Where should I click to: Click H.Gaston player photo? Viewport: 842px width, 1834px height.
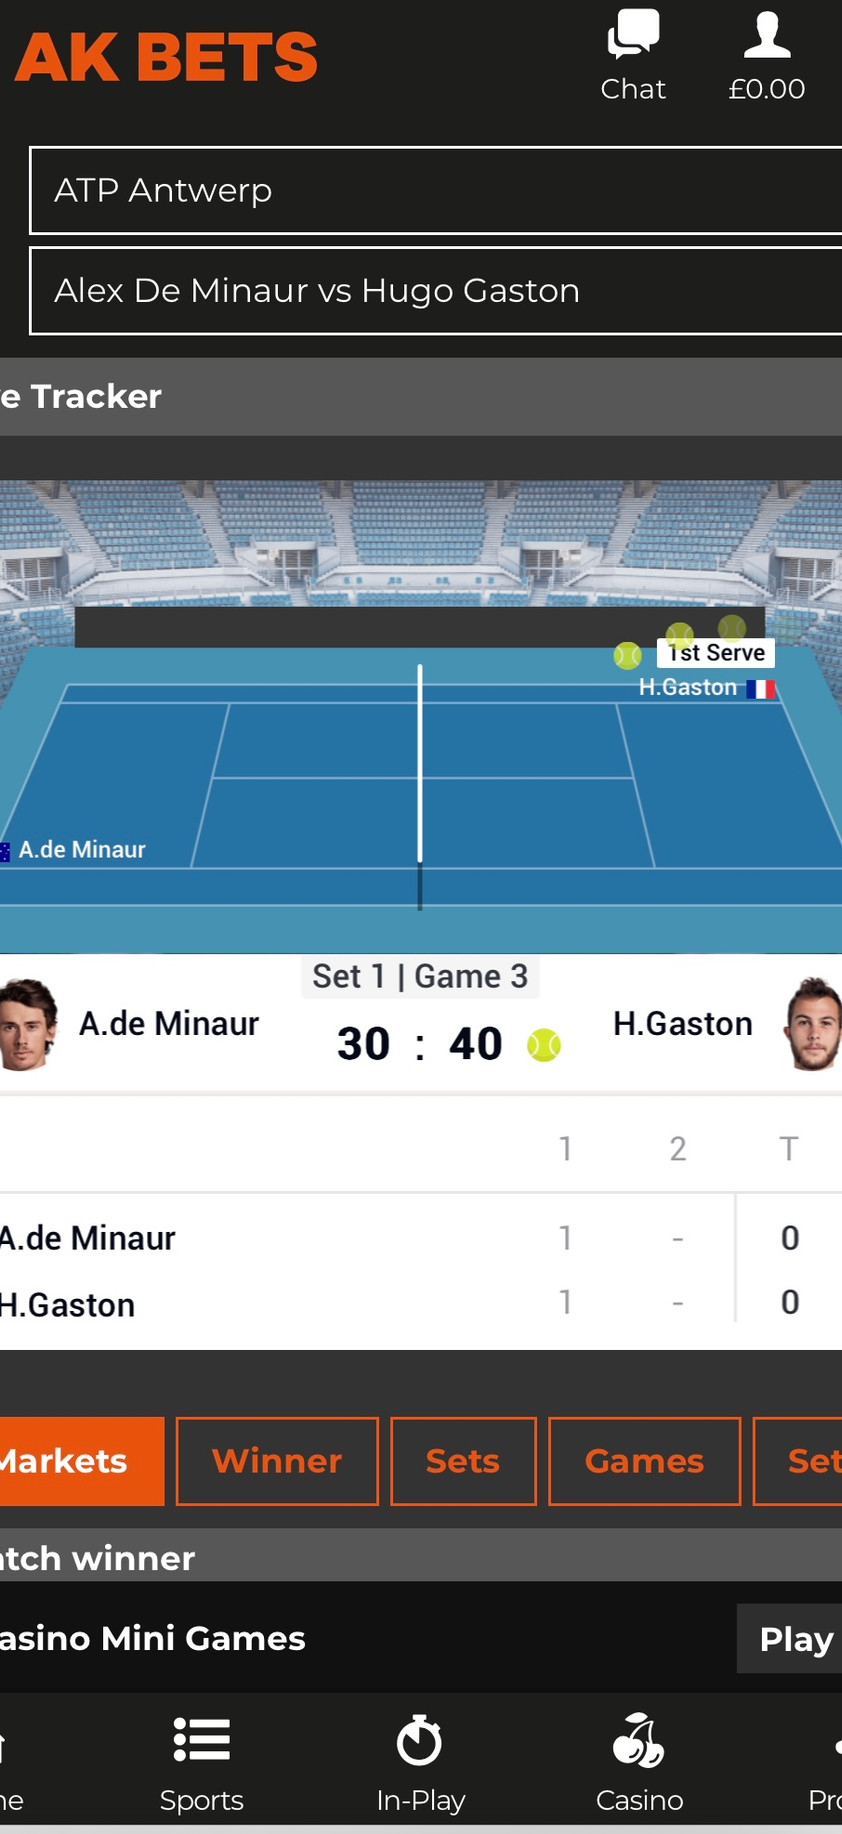click(811, 1024)
